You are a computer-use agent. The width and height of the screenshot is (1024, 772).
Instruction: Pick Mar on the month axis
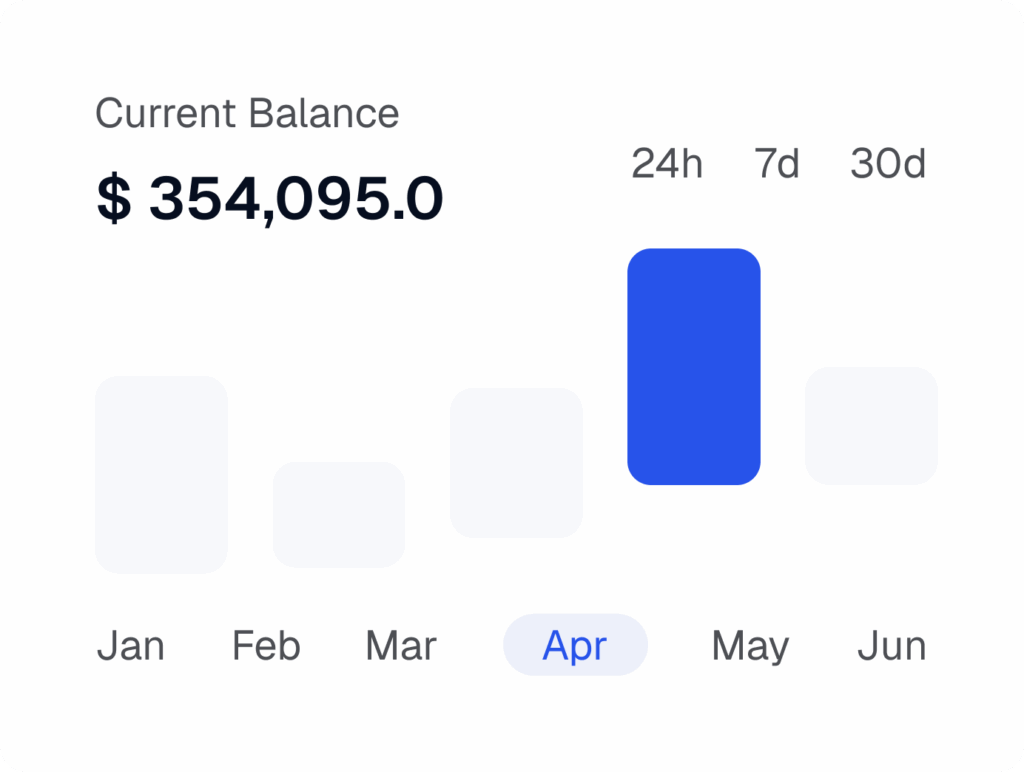coord(401,646)
